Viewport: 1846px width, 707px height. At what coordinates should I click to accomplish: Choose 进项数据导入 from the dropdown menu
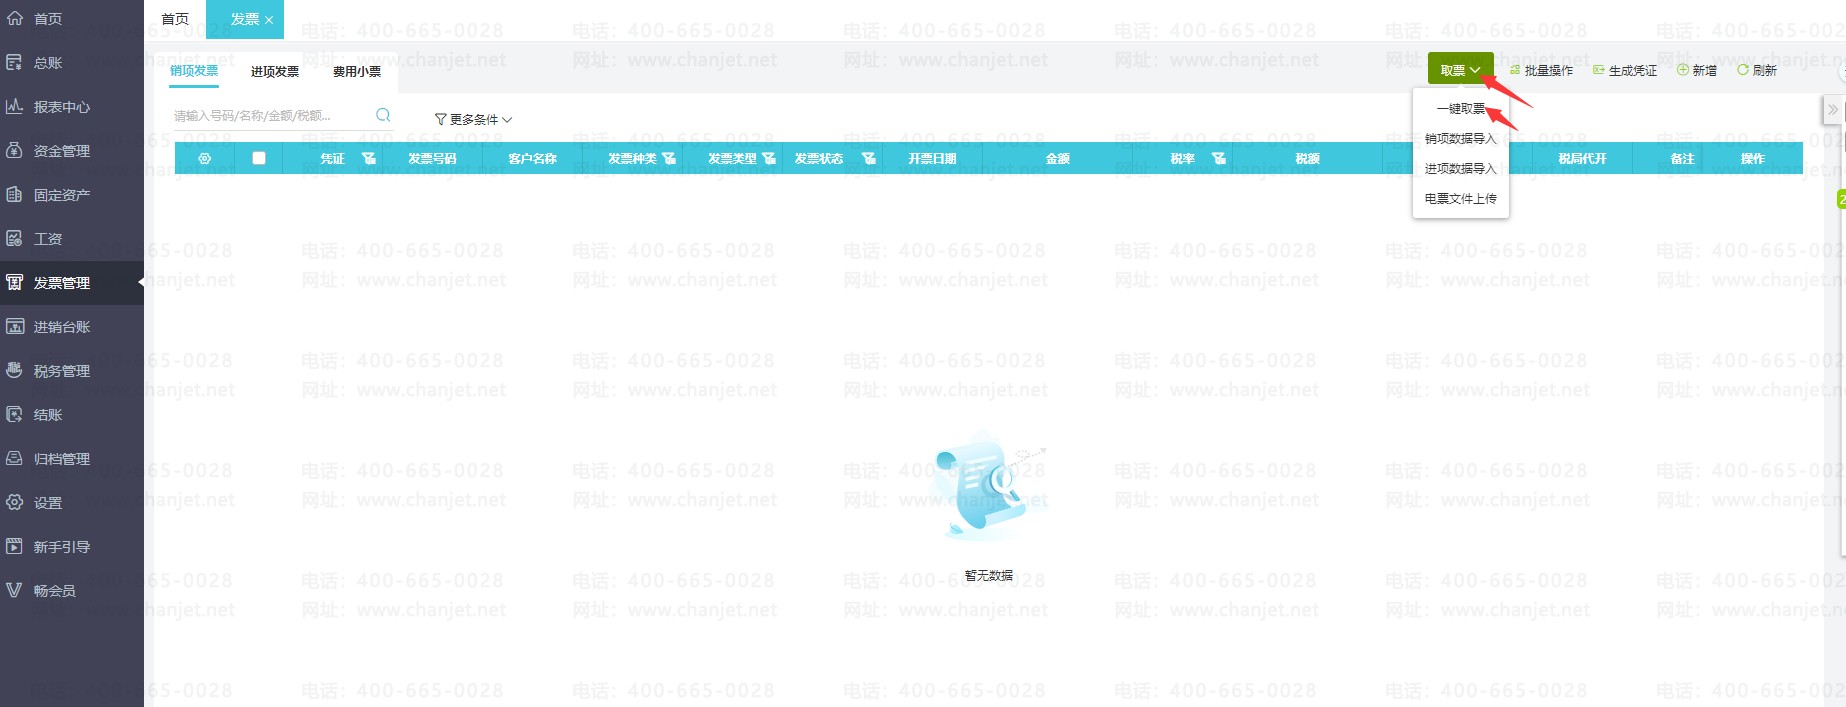point(1461,169)
